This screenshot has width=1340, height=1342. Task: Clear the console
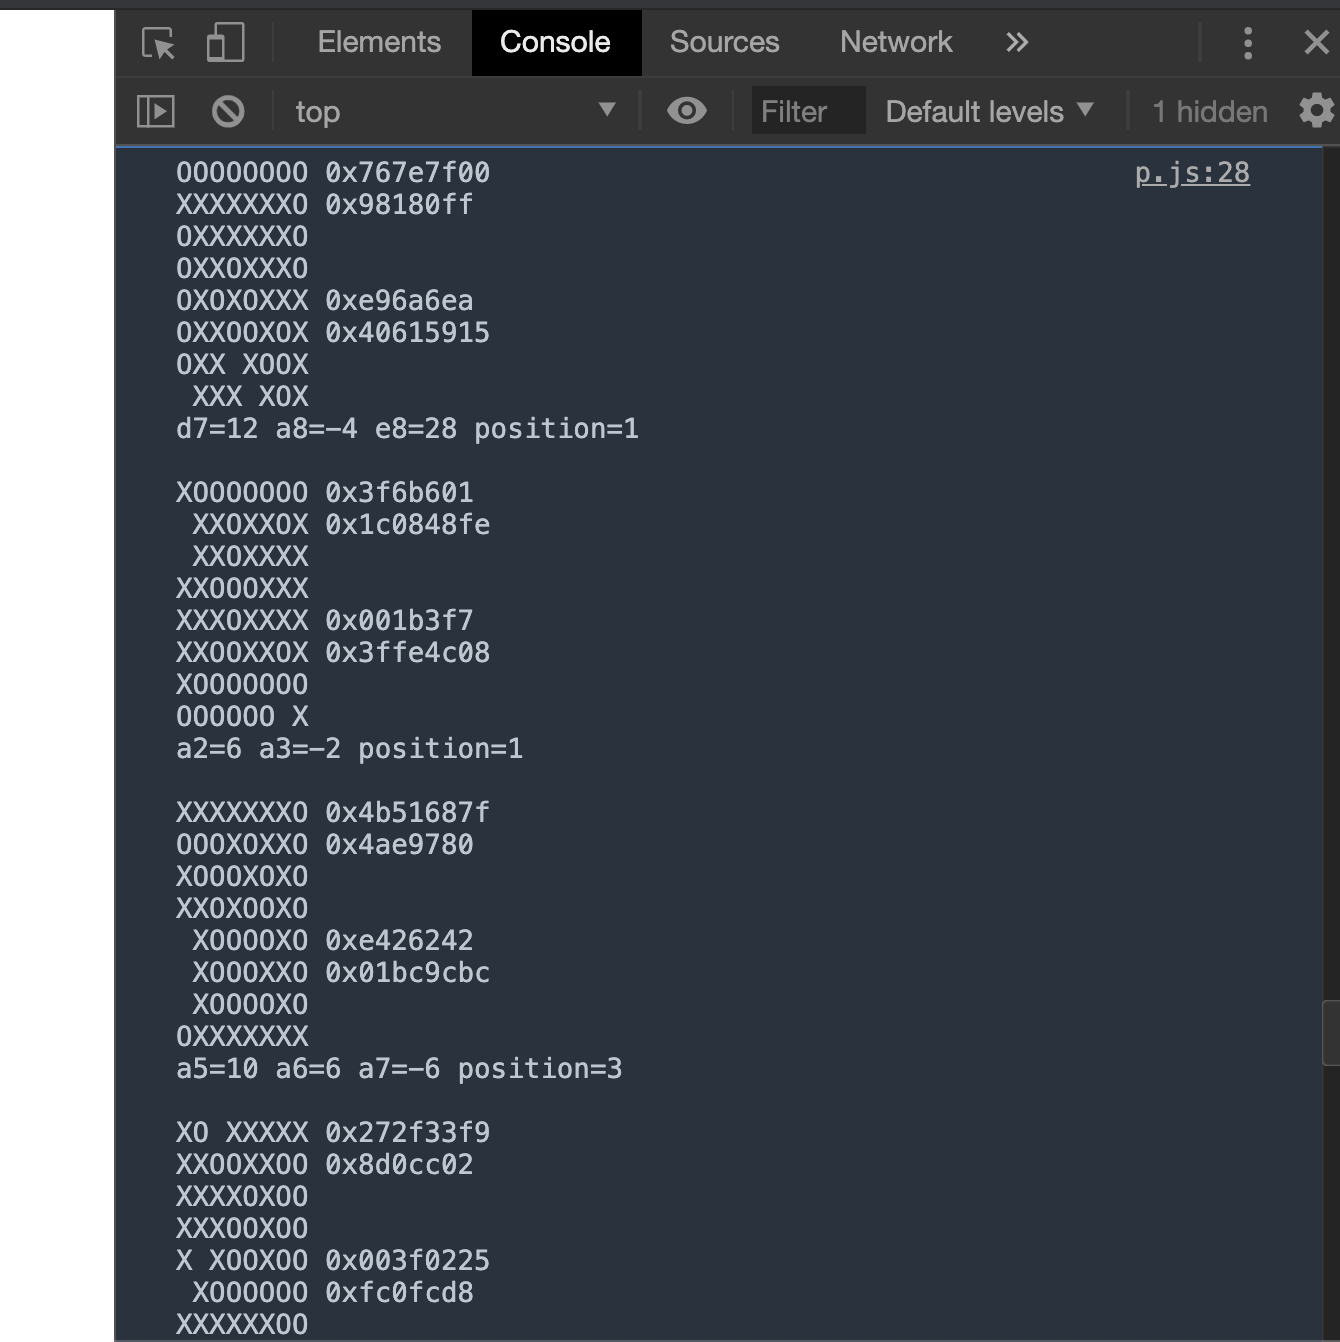228,111
